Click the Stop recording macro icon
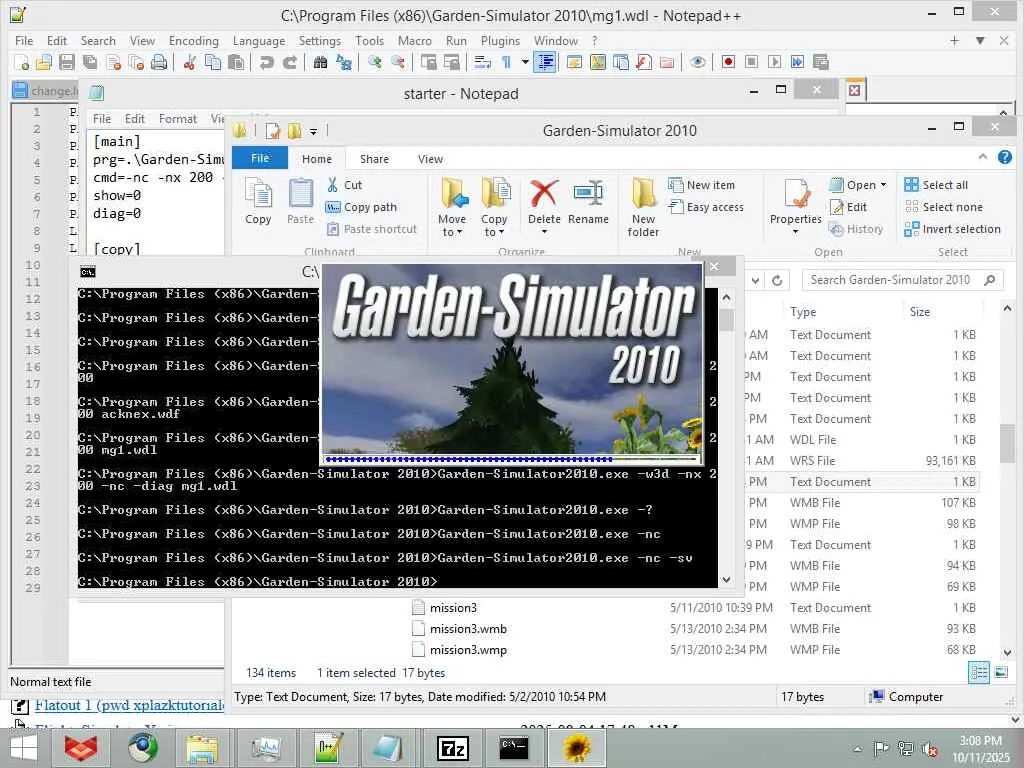 (751, 62)
